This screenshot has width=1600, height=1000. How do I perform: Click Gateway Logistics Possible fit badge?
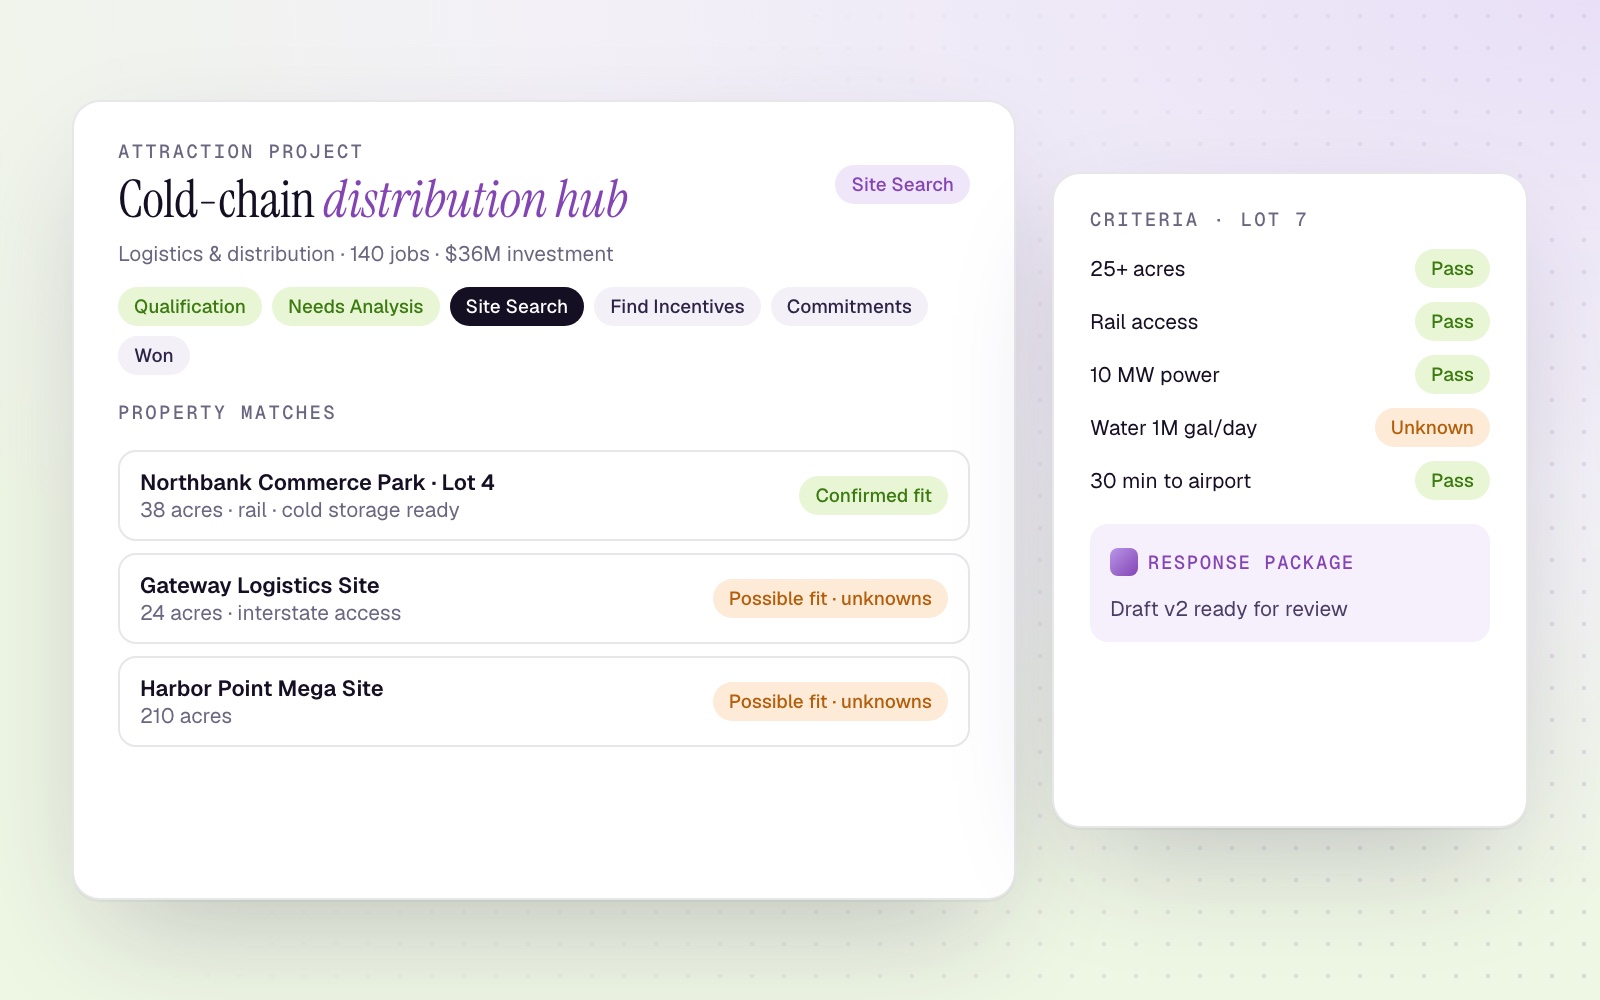tap(830, 598)
